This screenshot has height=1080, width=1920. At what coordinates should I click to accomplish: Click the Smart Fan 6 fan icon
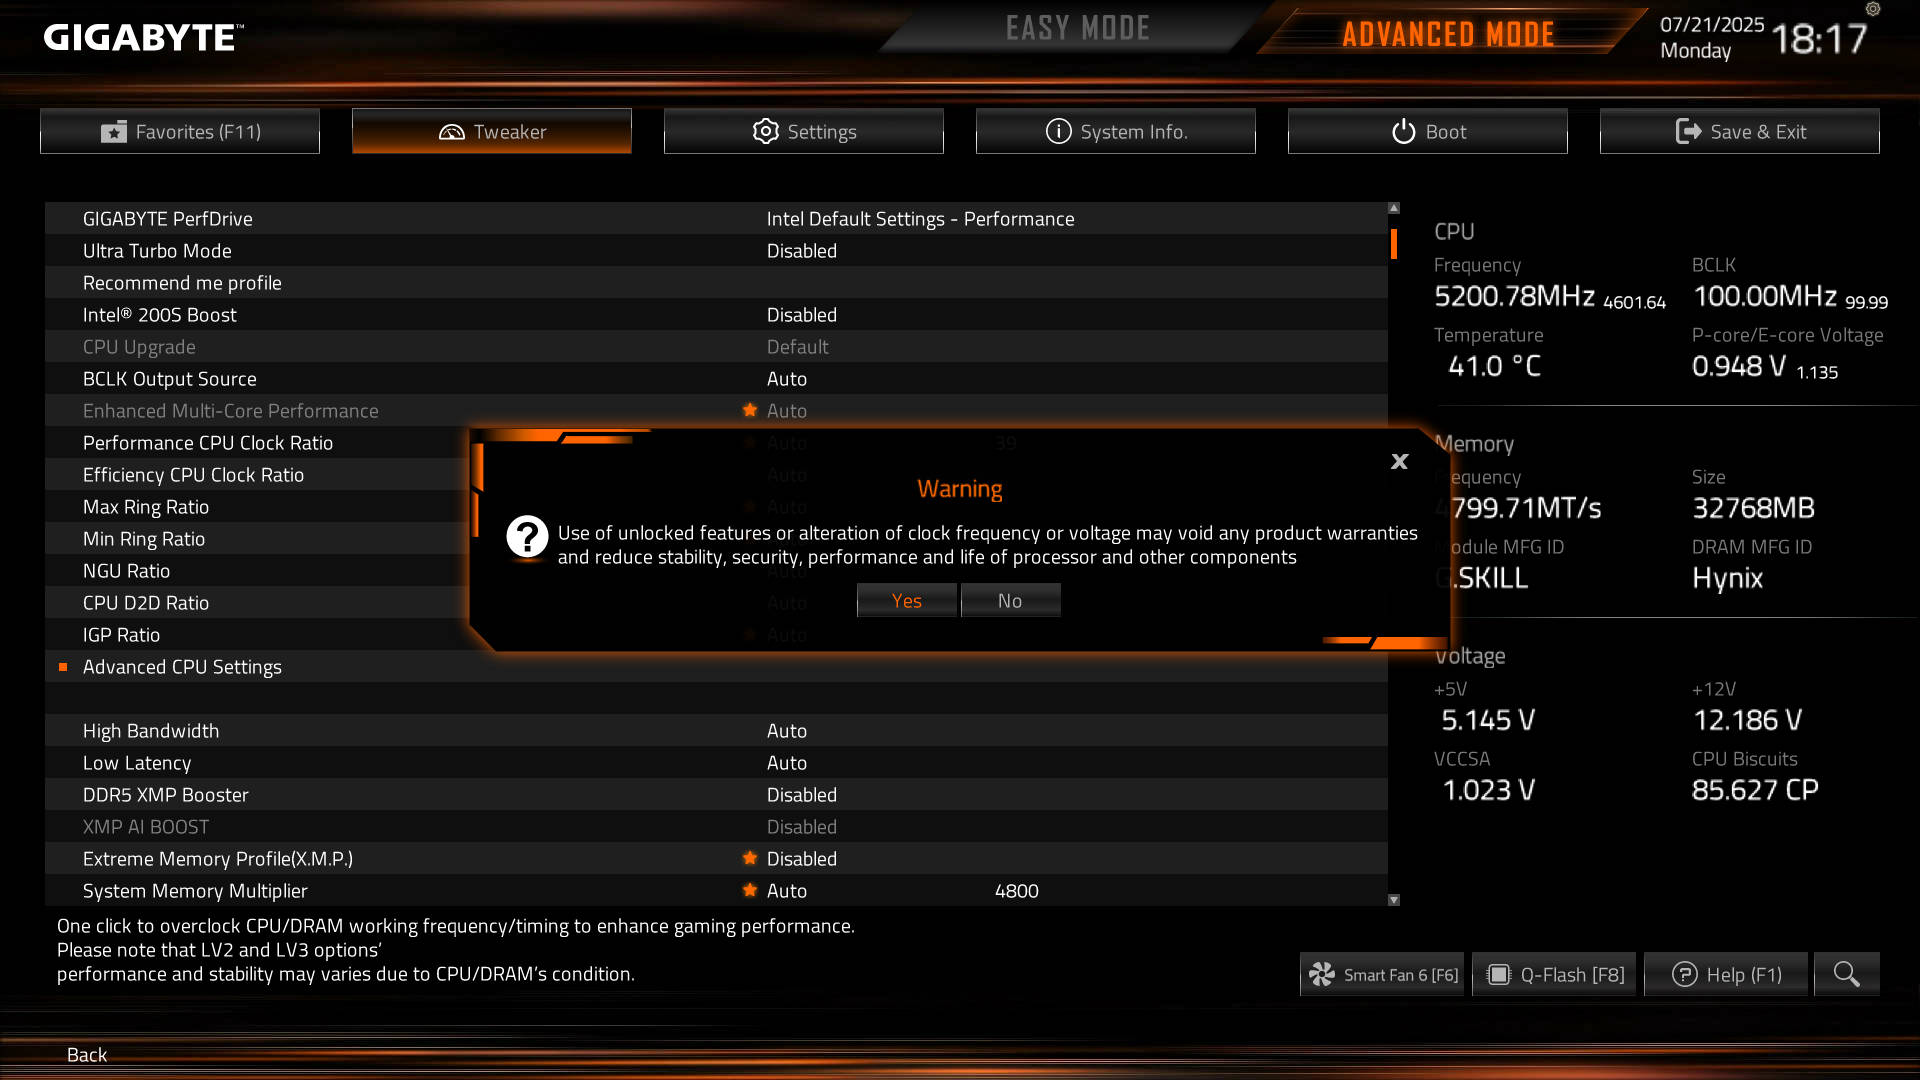(x=1322, y=975)
